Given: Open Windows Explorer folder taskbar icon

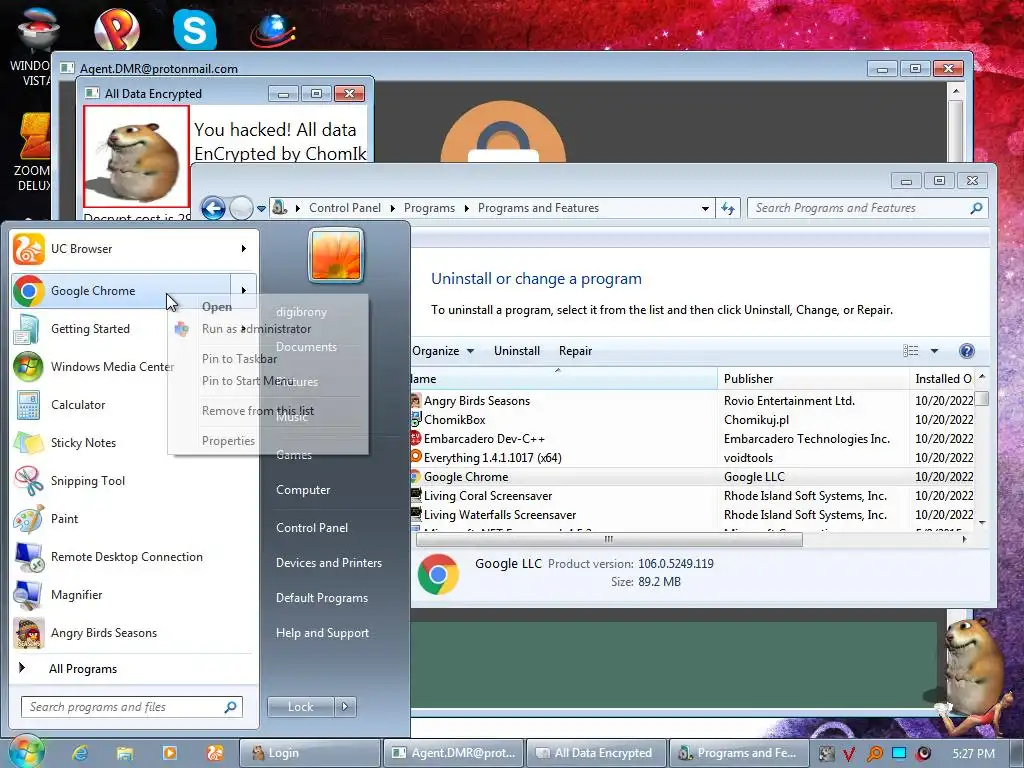Looking at the screenshot, I should (x=125, y=753).
